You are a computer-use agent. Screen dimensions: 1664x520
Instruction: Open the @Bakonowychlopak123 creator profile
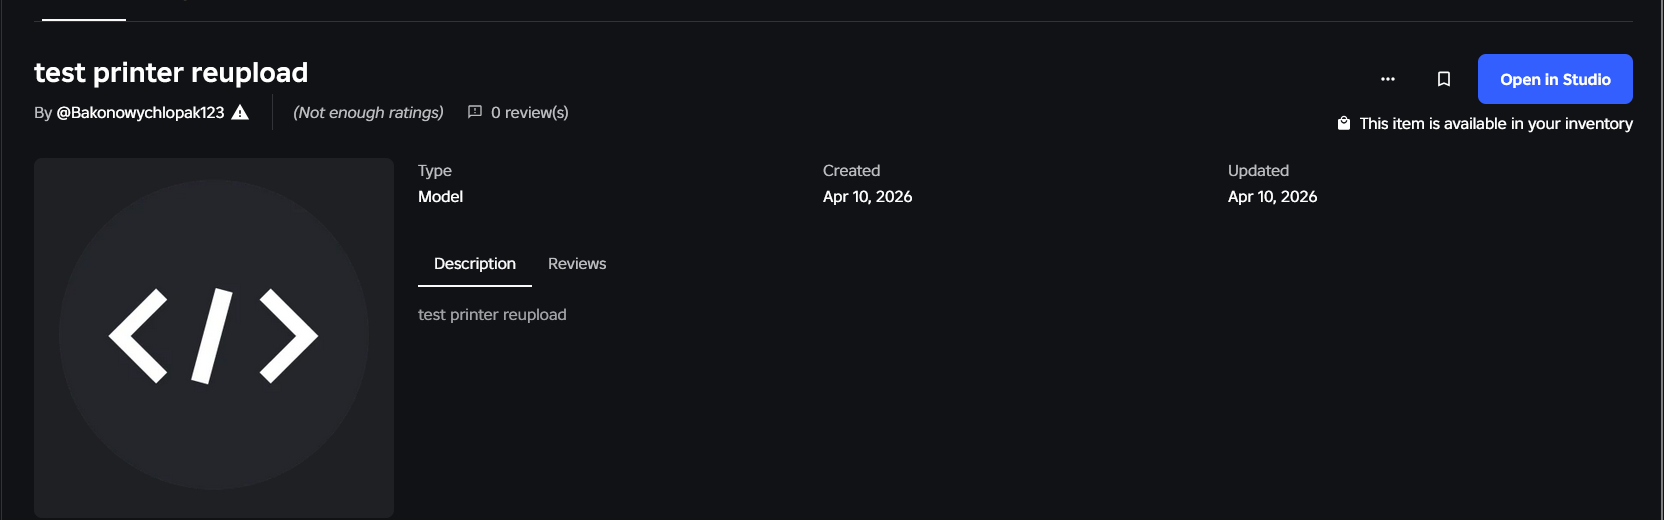[x=140, y=113]
